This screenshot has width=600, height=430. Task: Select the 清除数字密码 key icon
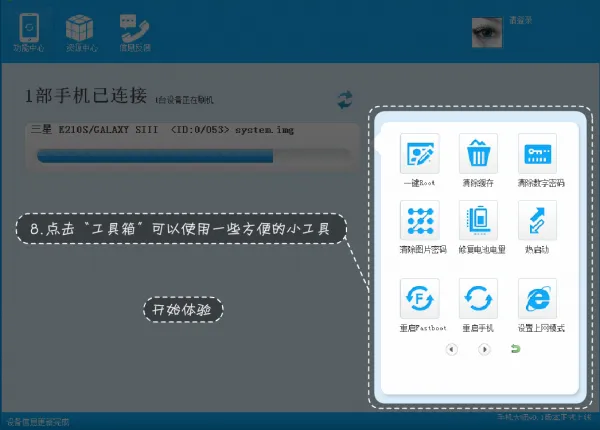[537, 153]
